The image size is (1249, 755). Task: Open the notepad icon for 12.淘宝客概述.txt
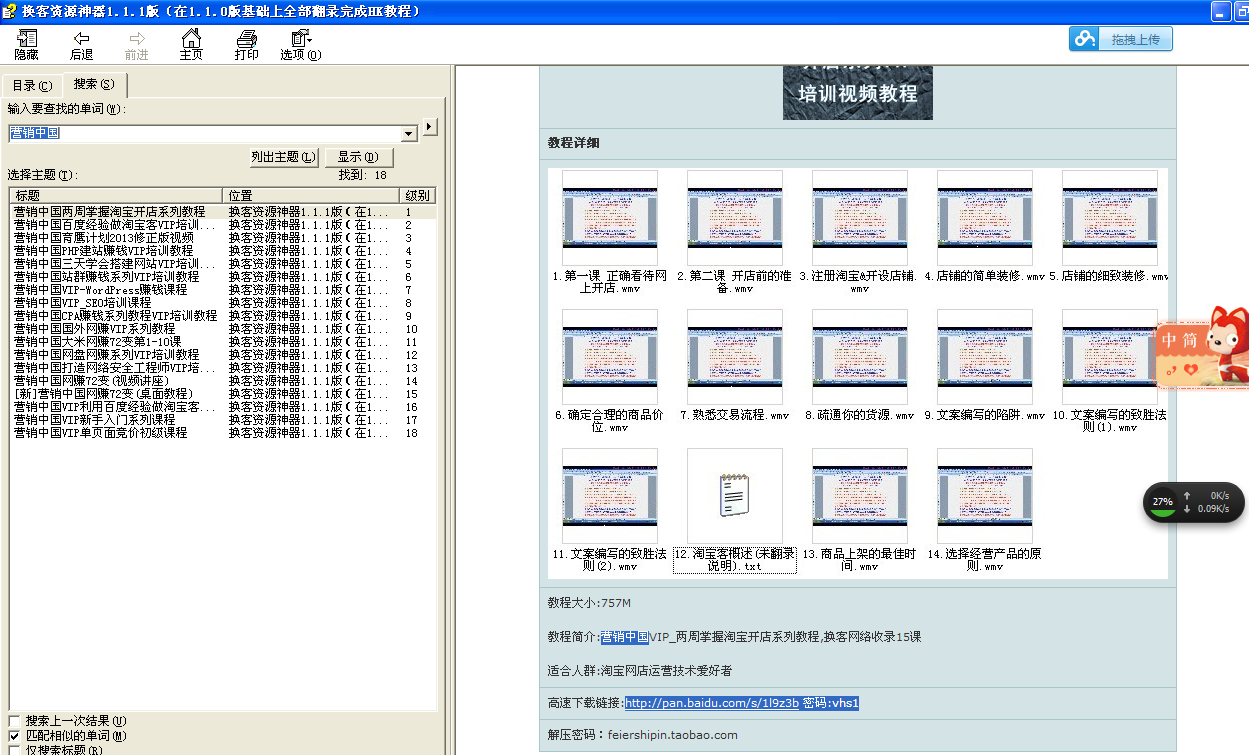click(735, 495)
